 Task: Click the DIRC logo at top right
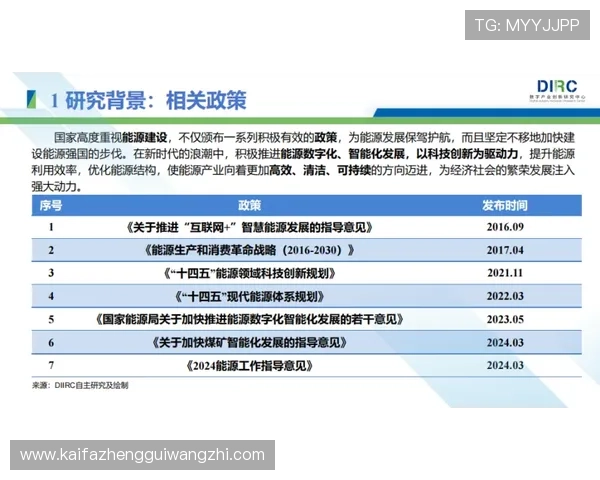[x=557, y=91]
